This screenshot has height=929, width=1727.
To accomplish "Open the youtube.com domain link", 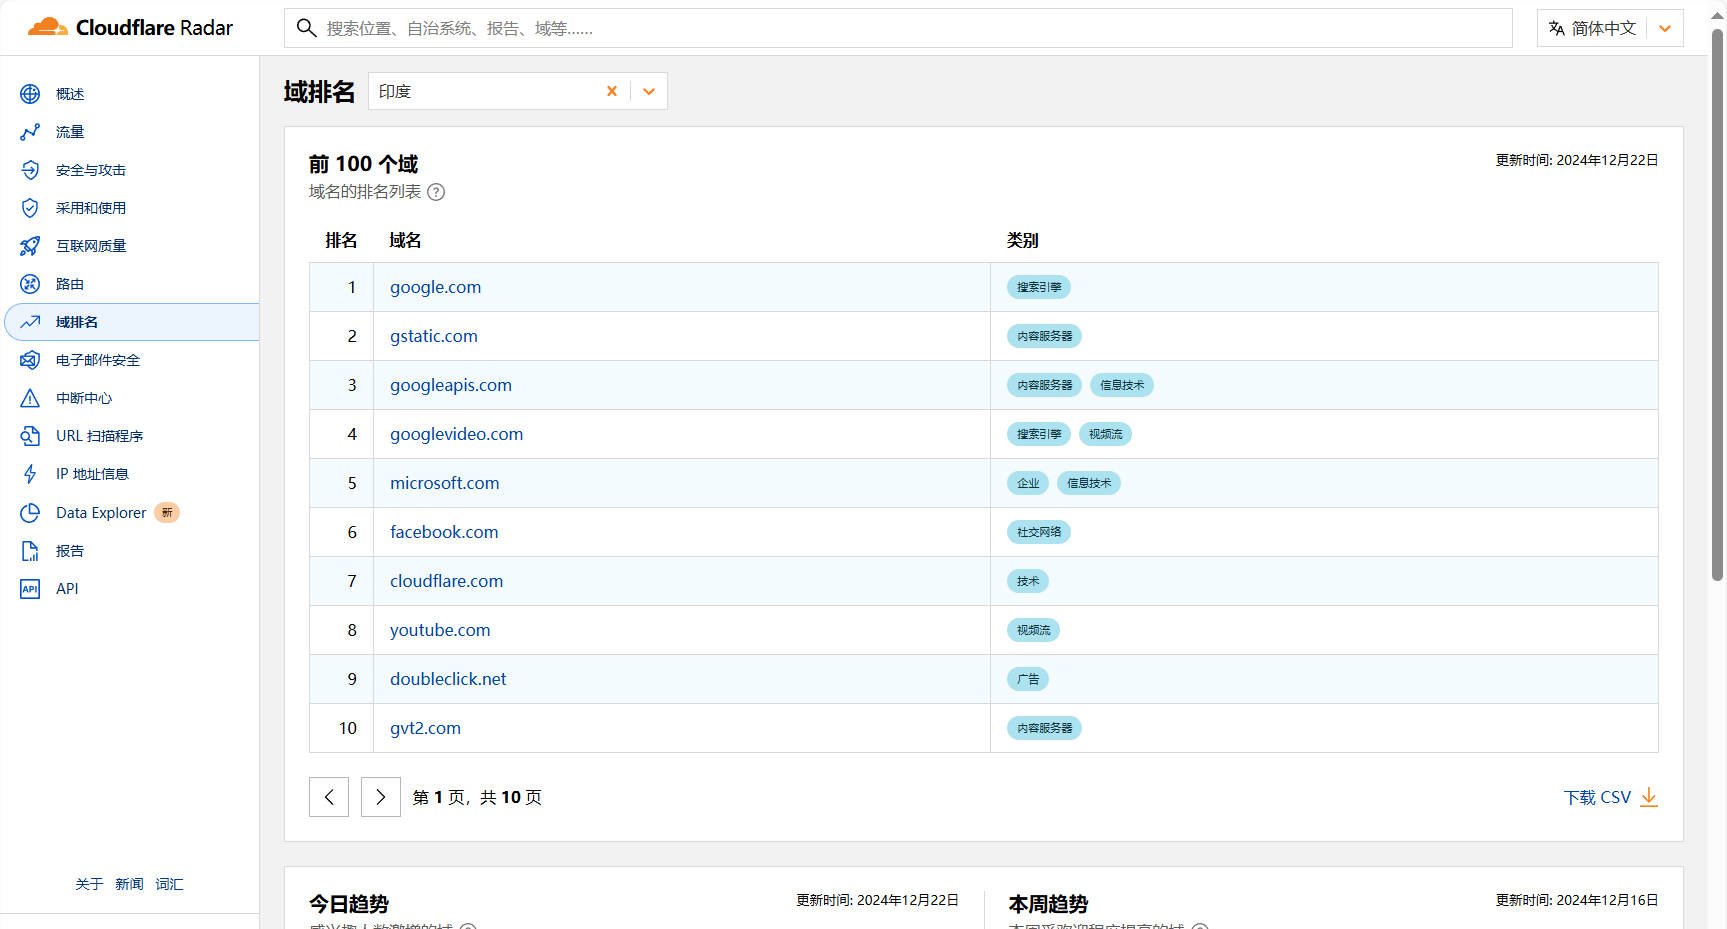I will pyautogui.click(x=440, y=630).
